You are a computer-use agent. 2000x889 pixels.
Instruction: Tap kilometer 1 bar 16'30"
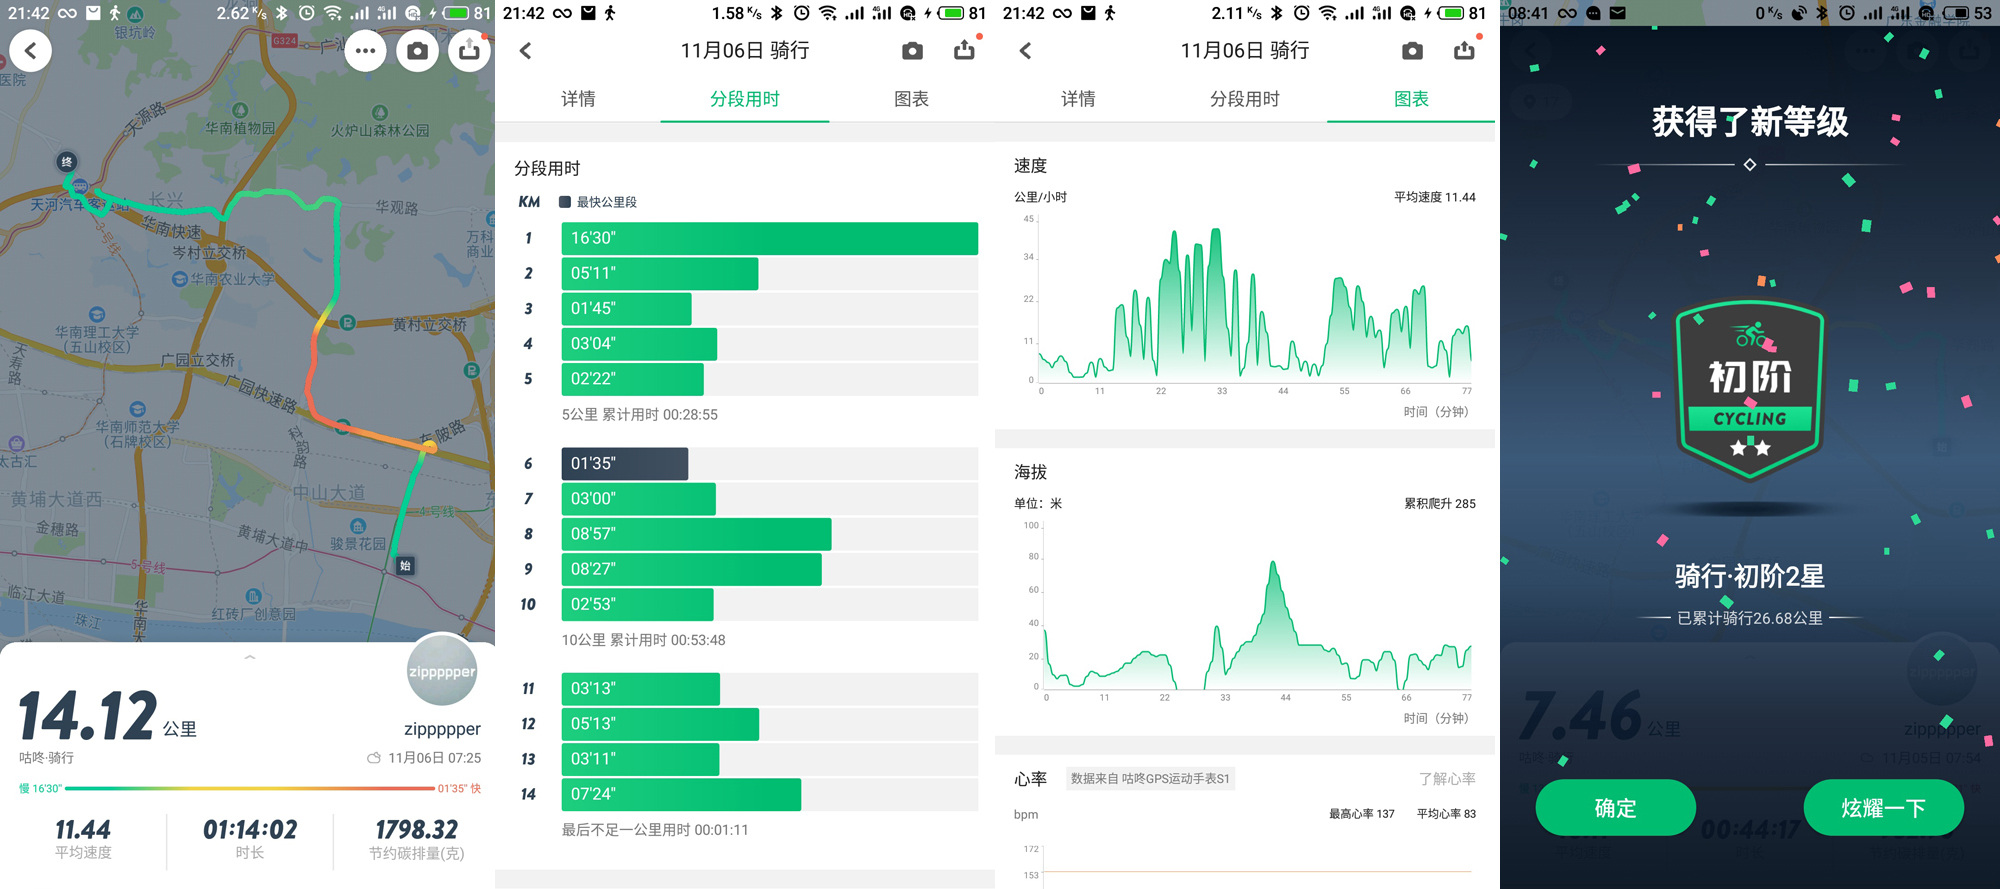point(769,238)
